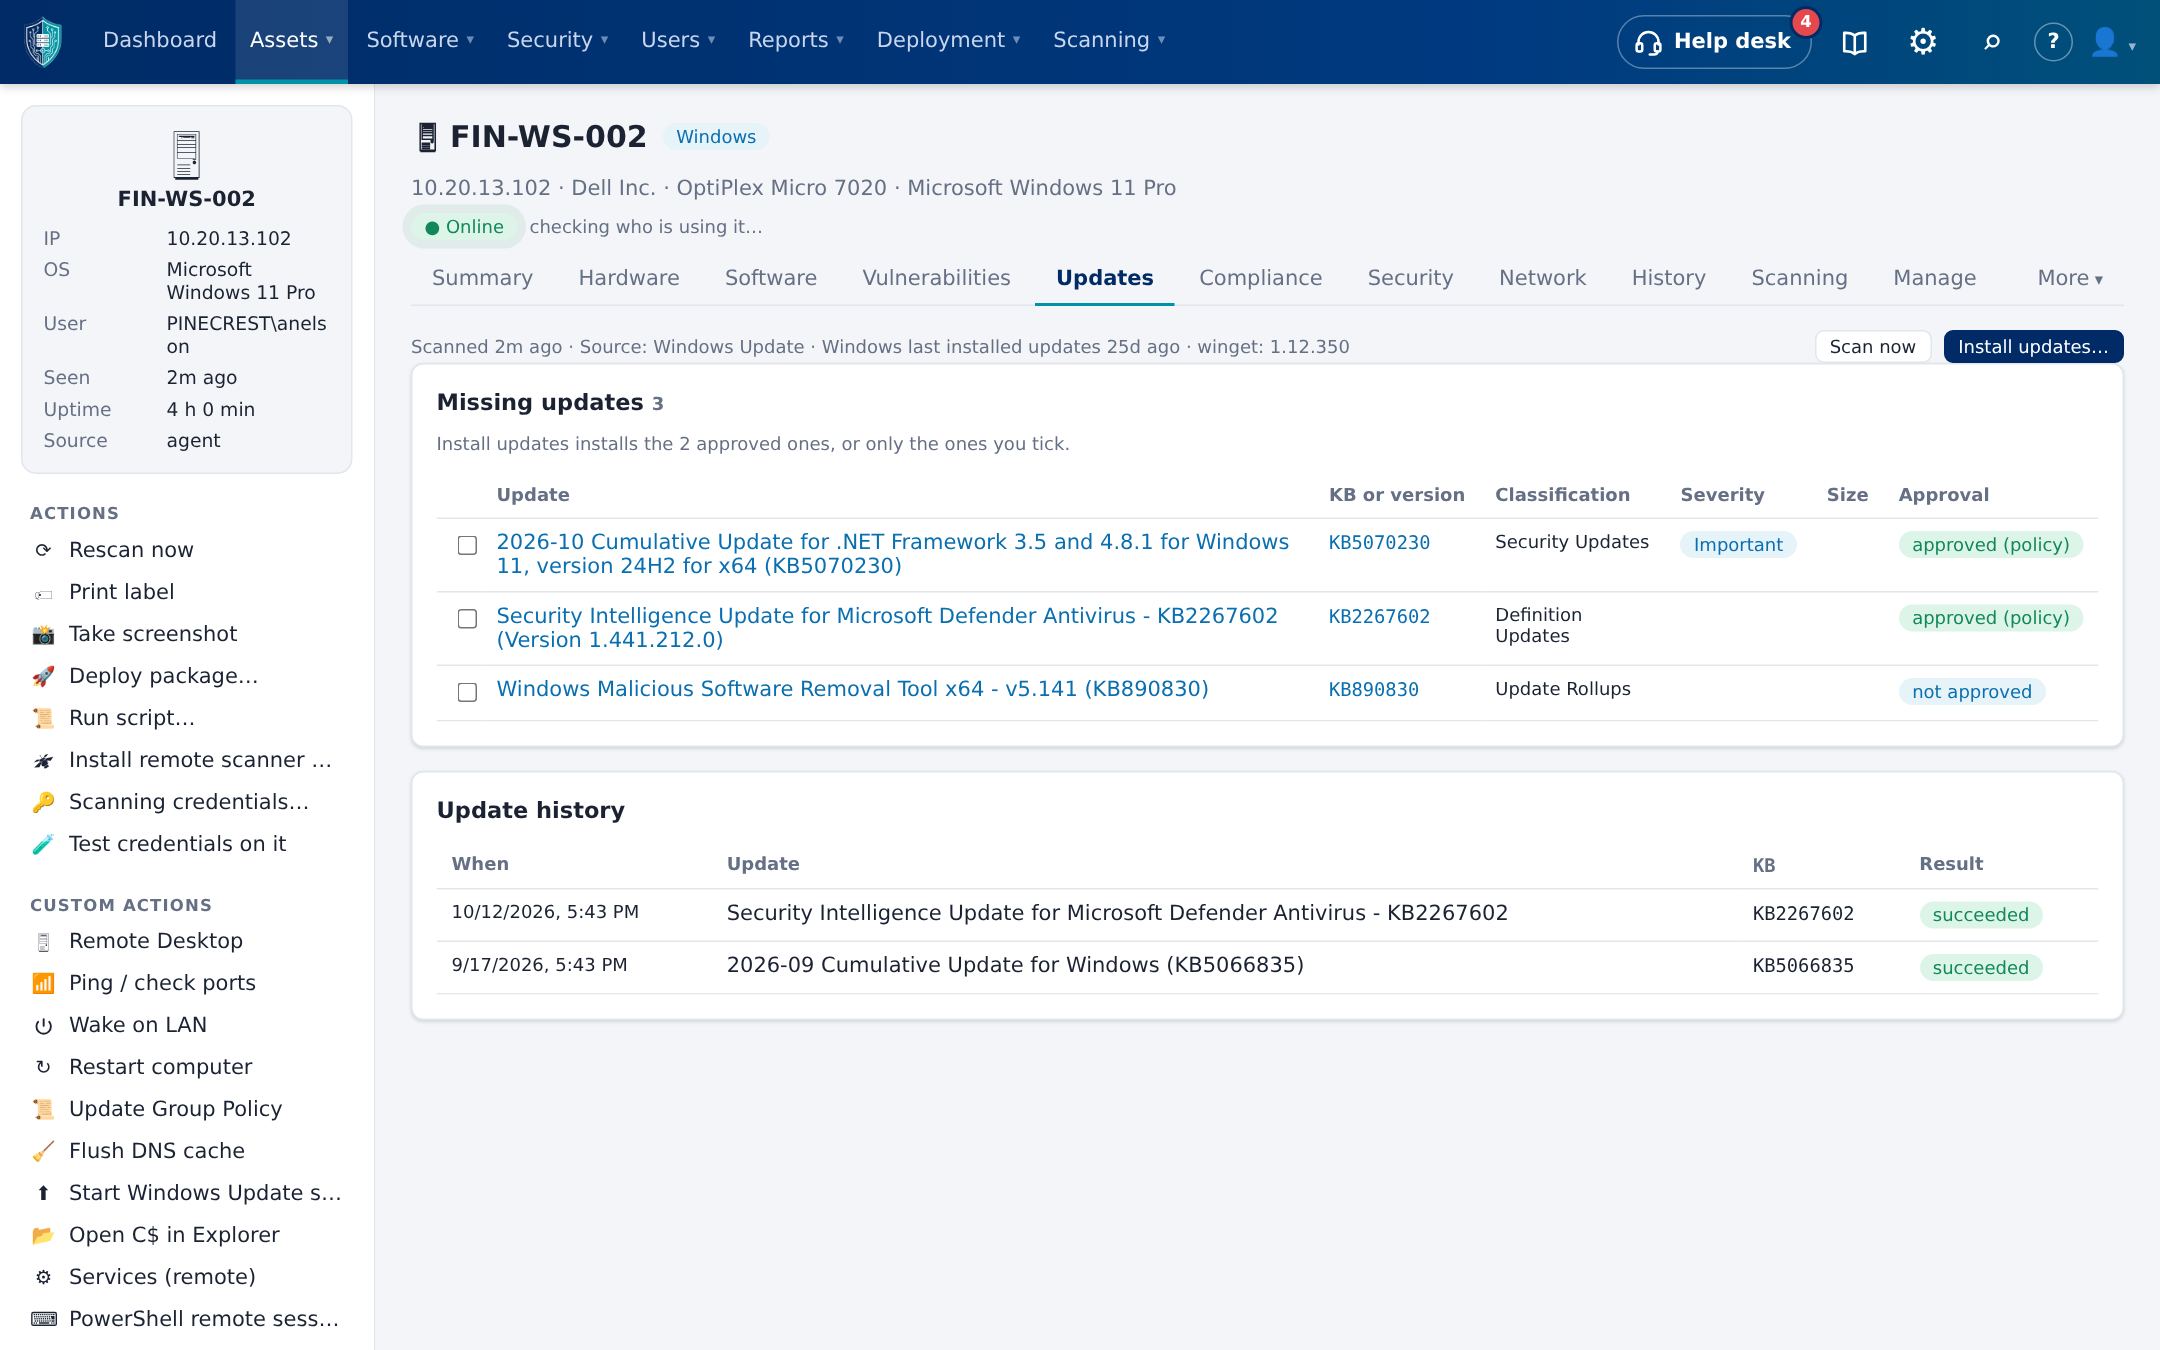This screenshot has height=1350, width=2160.
Task: Click the Take screenshot camera icon
Action: point(43,634)
